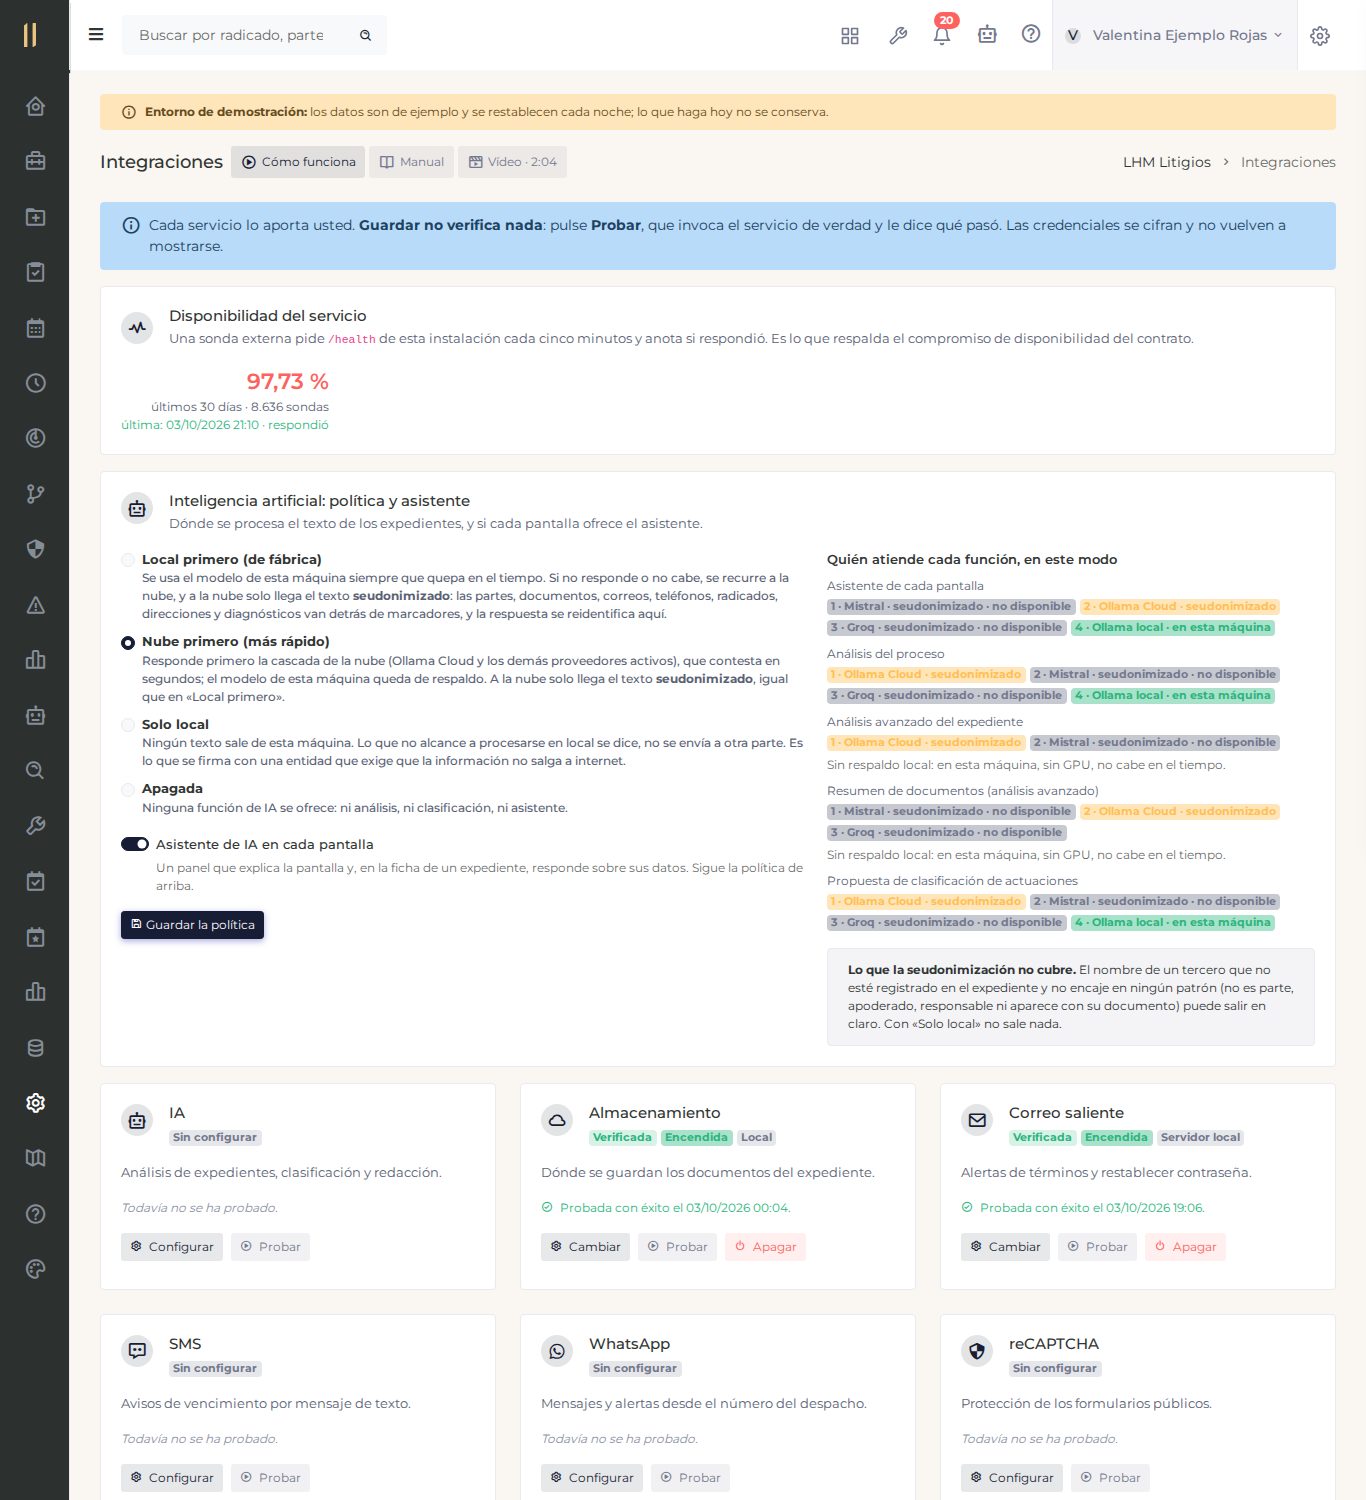Viewport: 1366px width, 1500px height.
Task: Toggle Asistente de IA en cada pantalla switch
Action: click(135, 844)
